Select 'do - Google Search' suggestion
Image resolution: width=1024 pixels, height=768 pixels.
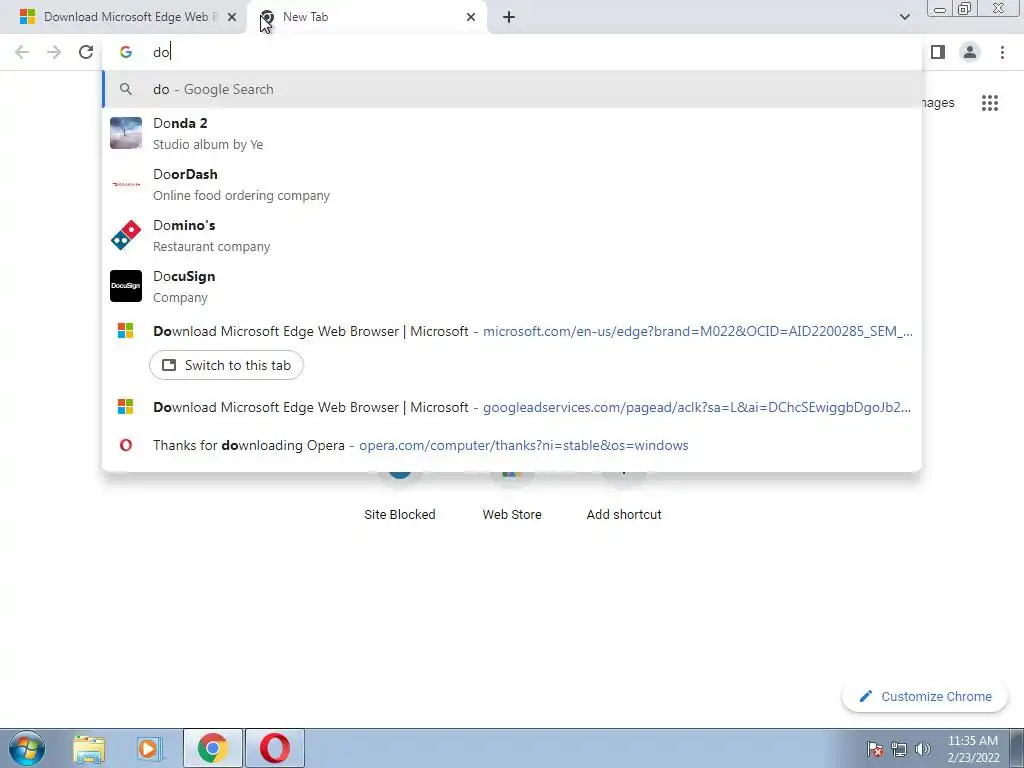tap(512, 89)
